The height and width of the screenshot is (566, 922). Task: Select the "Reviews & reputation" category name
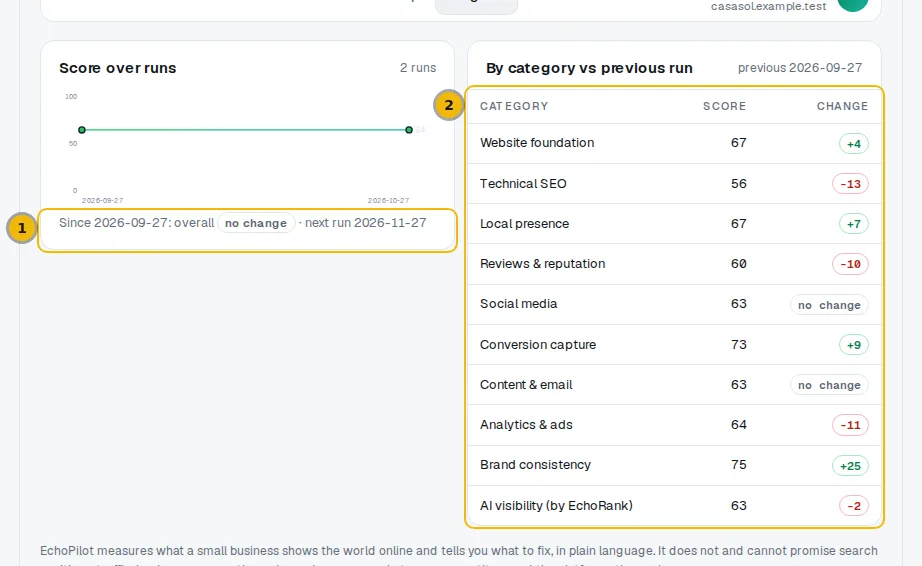click(542, 264)
